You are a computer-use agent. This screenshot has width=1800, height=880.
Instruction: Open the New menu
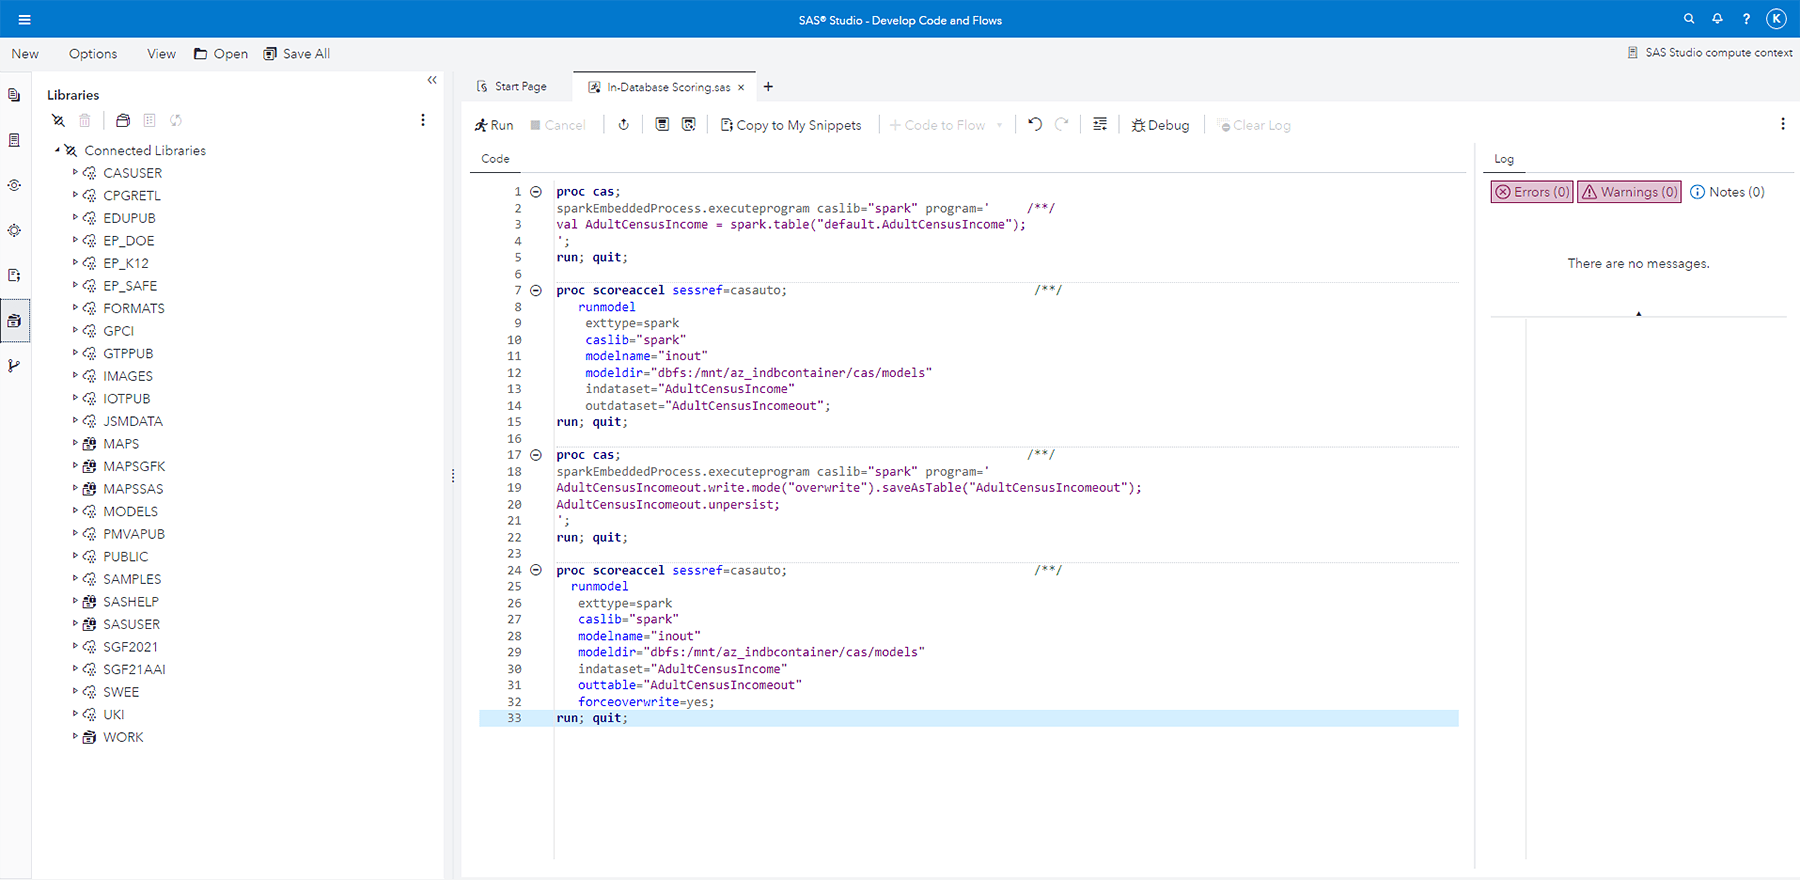(25, 54)
